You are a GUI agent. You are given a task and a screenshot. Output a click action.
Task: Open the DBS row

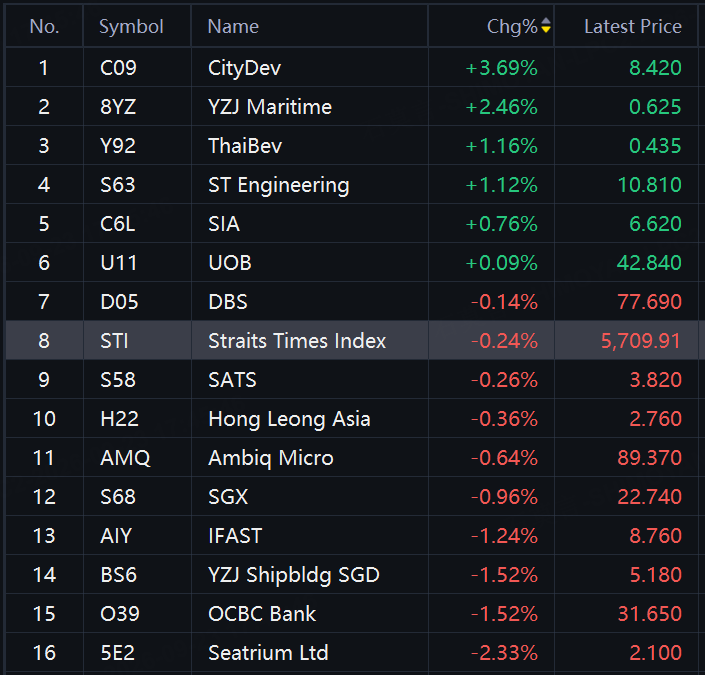[x=352, y=302]
